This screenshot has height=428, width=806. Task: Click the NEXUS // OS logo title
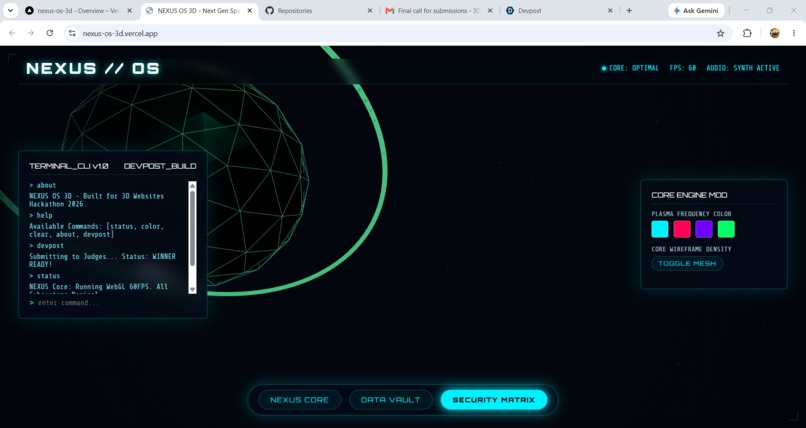93,68
